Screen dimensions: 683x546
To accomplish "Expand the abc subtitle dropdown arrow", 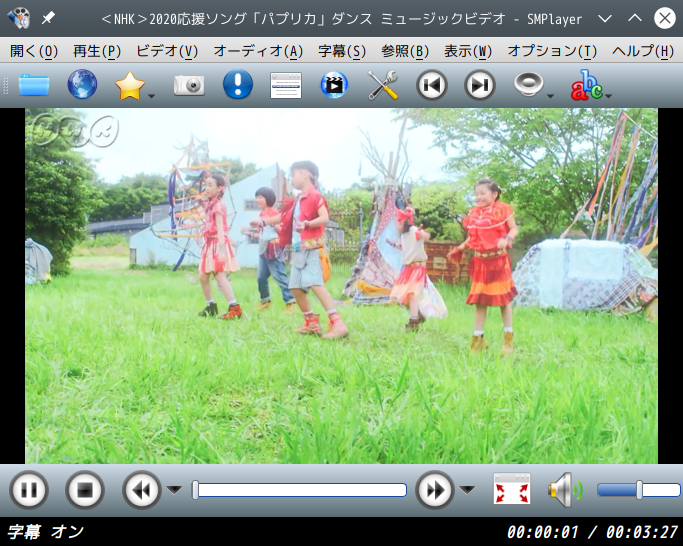I will (609, 96).
